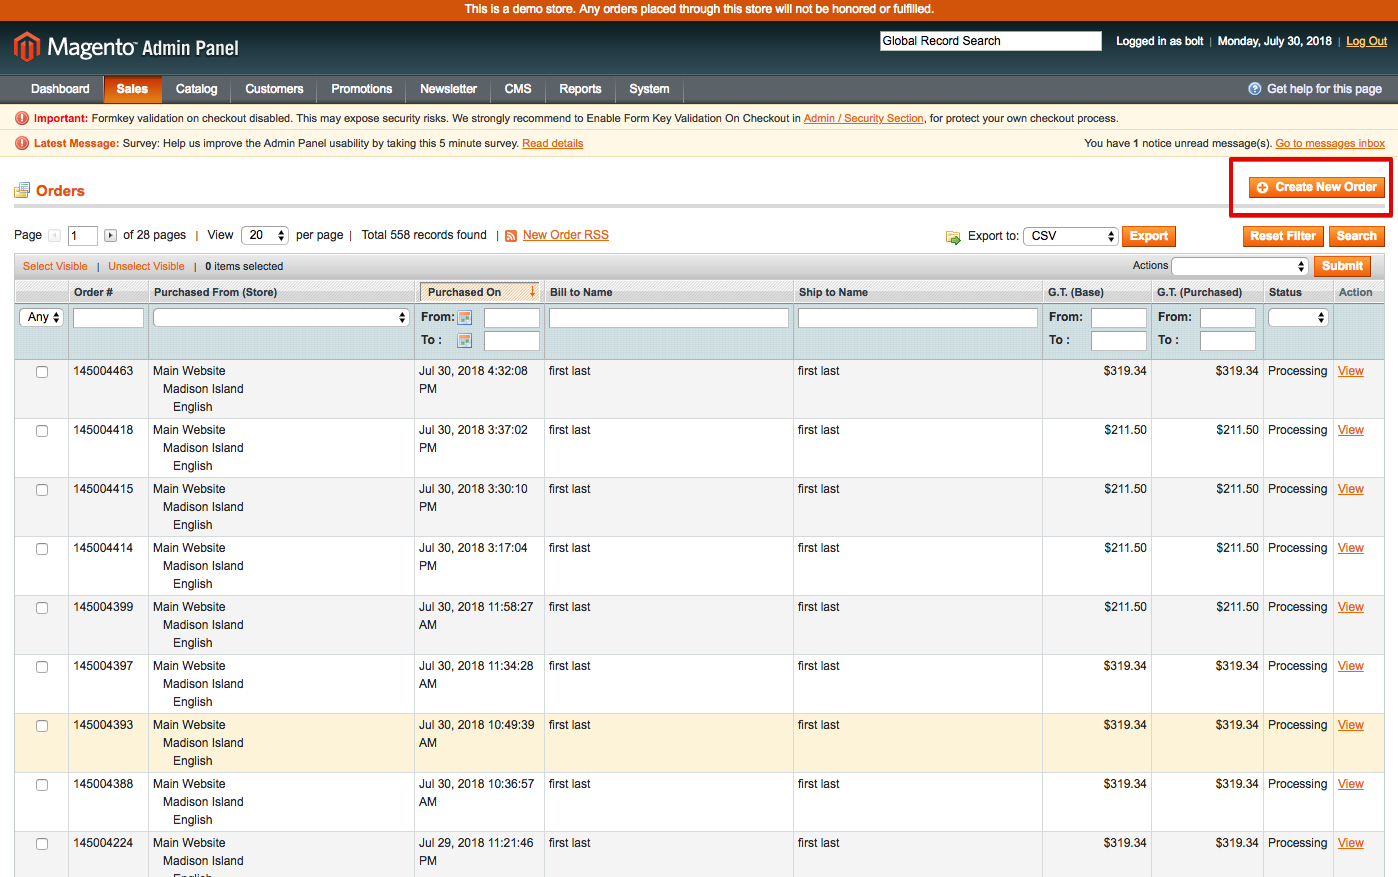The image size is (1398, 877).
Task: View order 145004399 details
Action: 1351,607
